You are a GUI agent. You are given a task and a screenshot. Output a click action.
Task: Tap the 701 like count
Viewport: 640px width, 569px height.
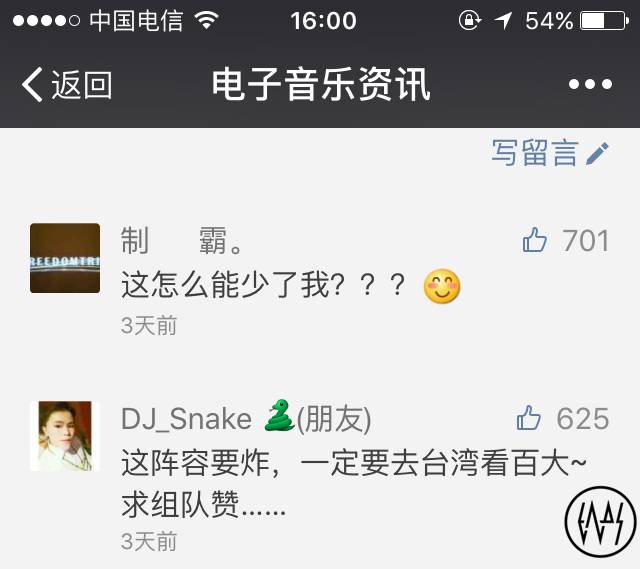pos(586,241)
